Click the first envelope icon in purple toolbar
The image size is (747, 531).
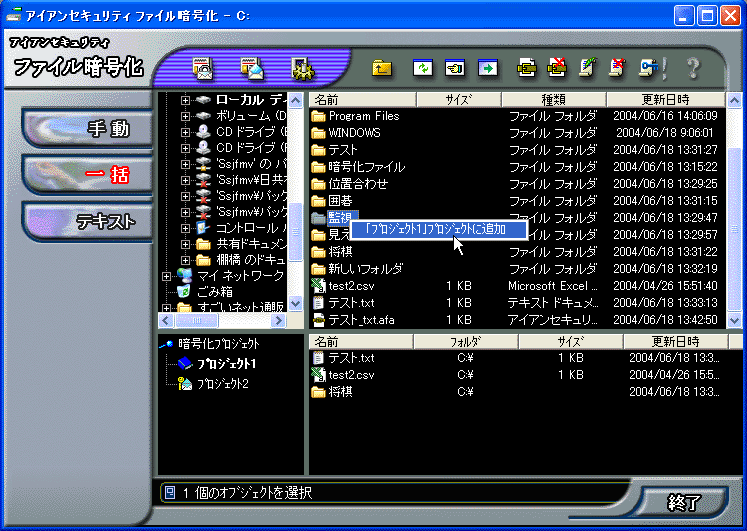[204, 68]
